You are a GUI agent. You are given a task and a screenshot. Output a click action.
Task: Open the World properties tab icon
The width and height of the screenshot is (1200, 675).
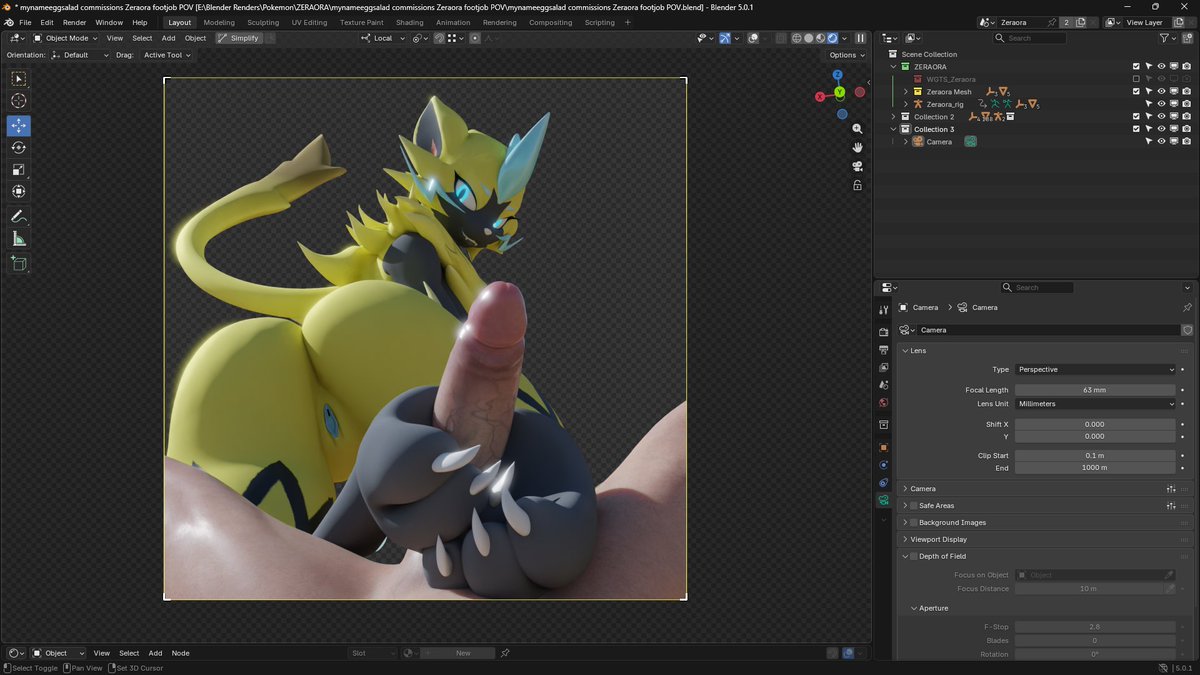click(884, 403)
